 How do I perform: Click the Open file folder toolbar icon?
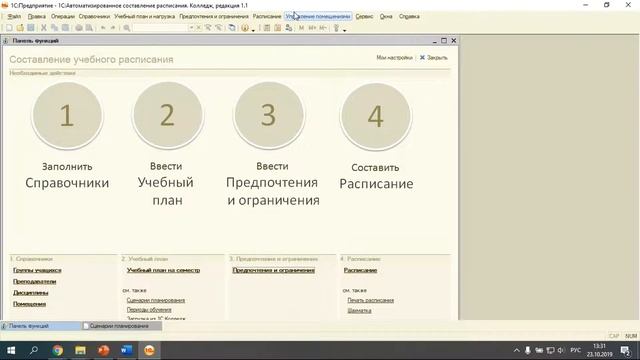pos(20,28)
